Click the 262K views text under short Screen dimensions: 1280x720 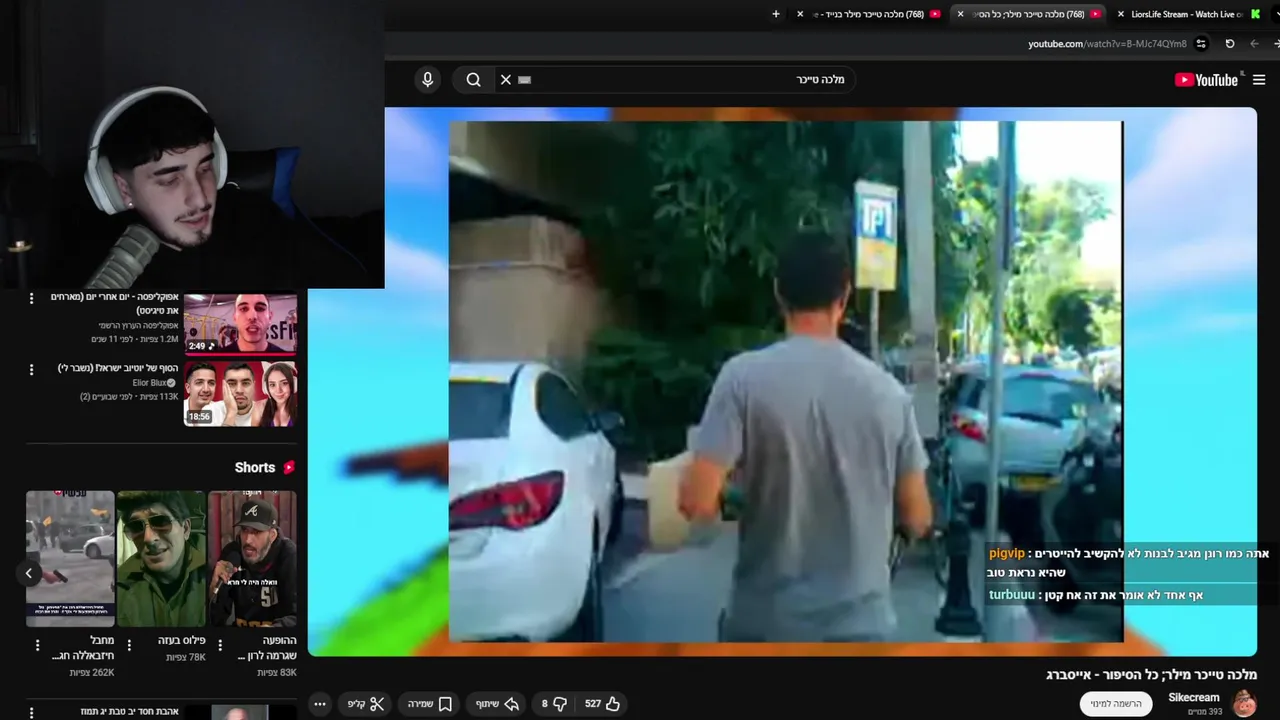click(x=92, y=673)
